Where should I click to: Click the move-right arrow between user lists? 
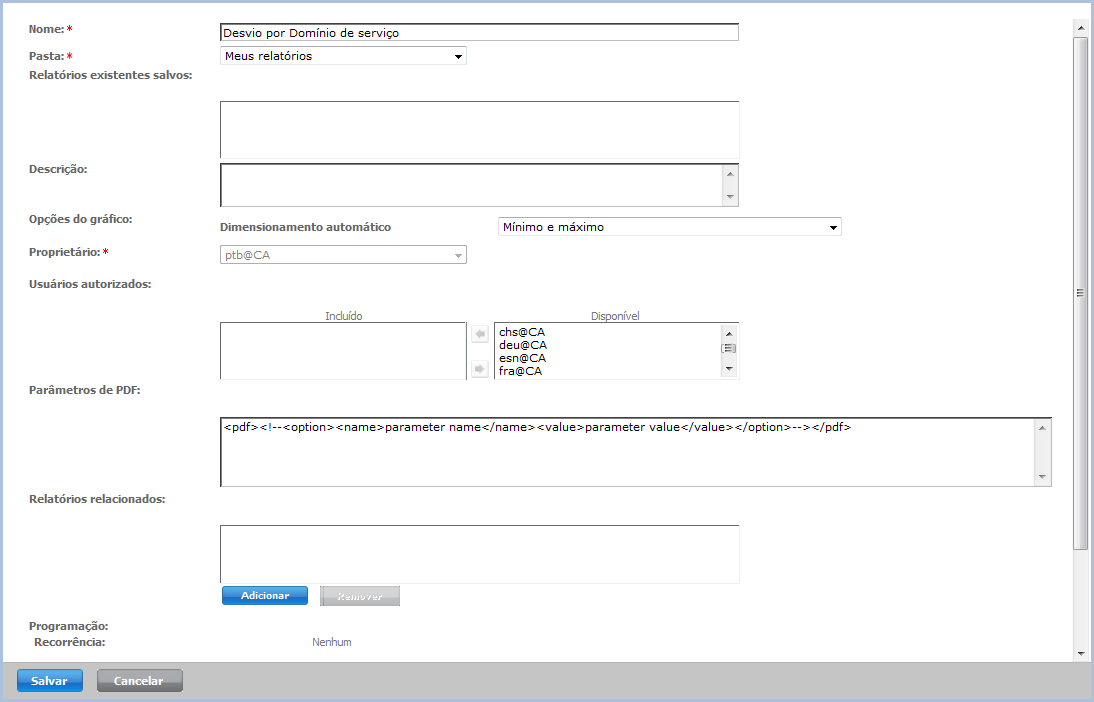pos(480,368)
